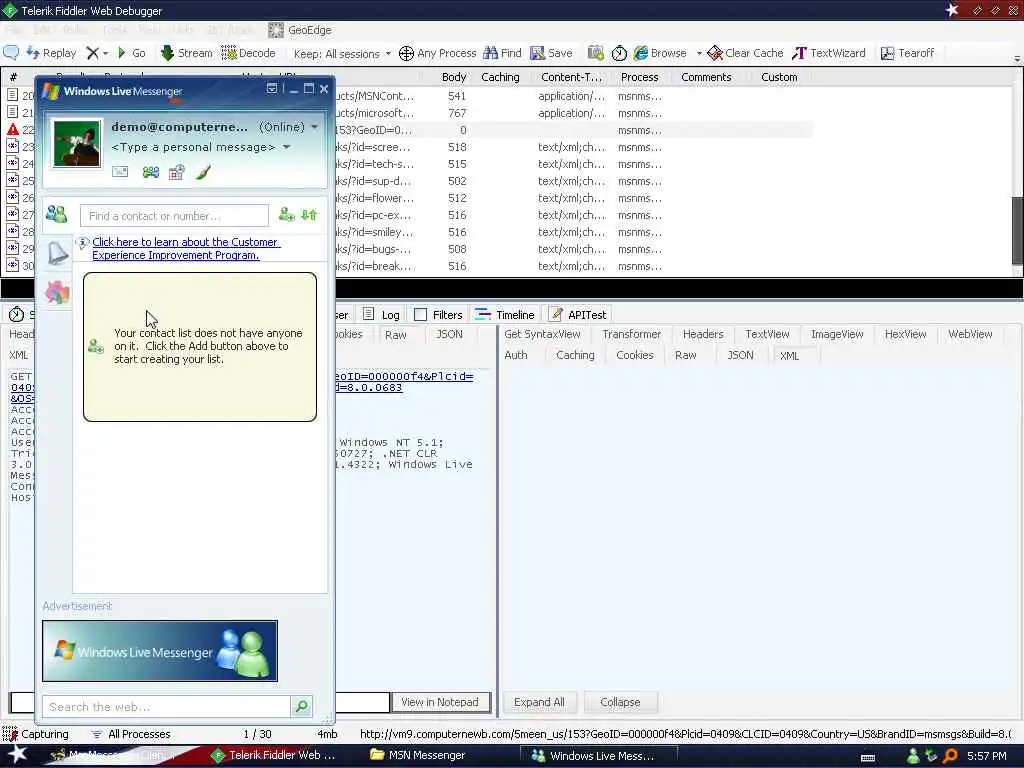Save sessions with the Save toolbar button
The height and width of the screenshot is (768, 1024).
pos(551,53)
